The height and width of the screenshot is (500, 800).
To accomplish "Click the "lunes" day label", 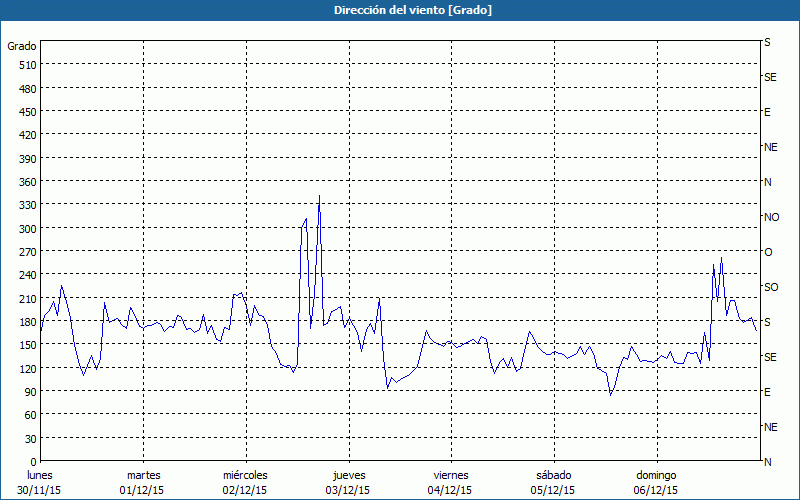I will 40,475.
